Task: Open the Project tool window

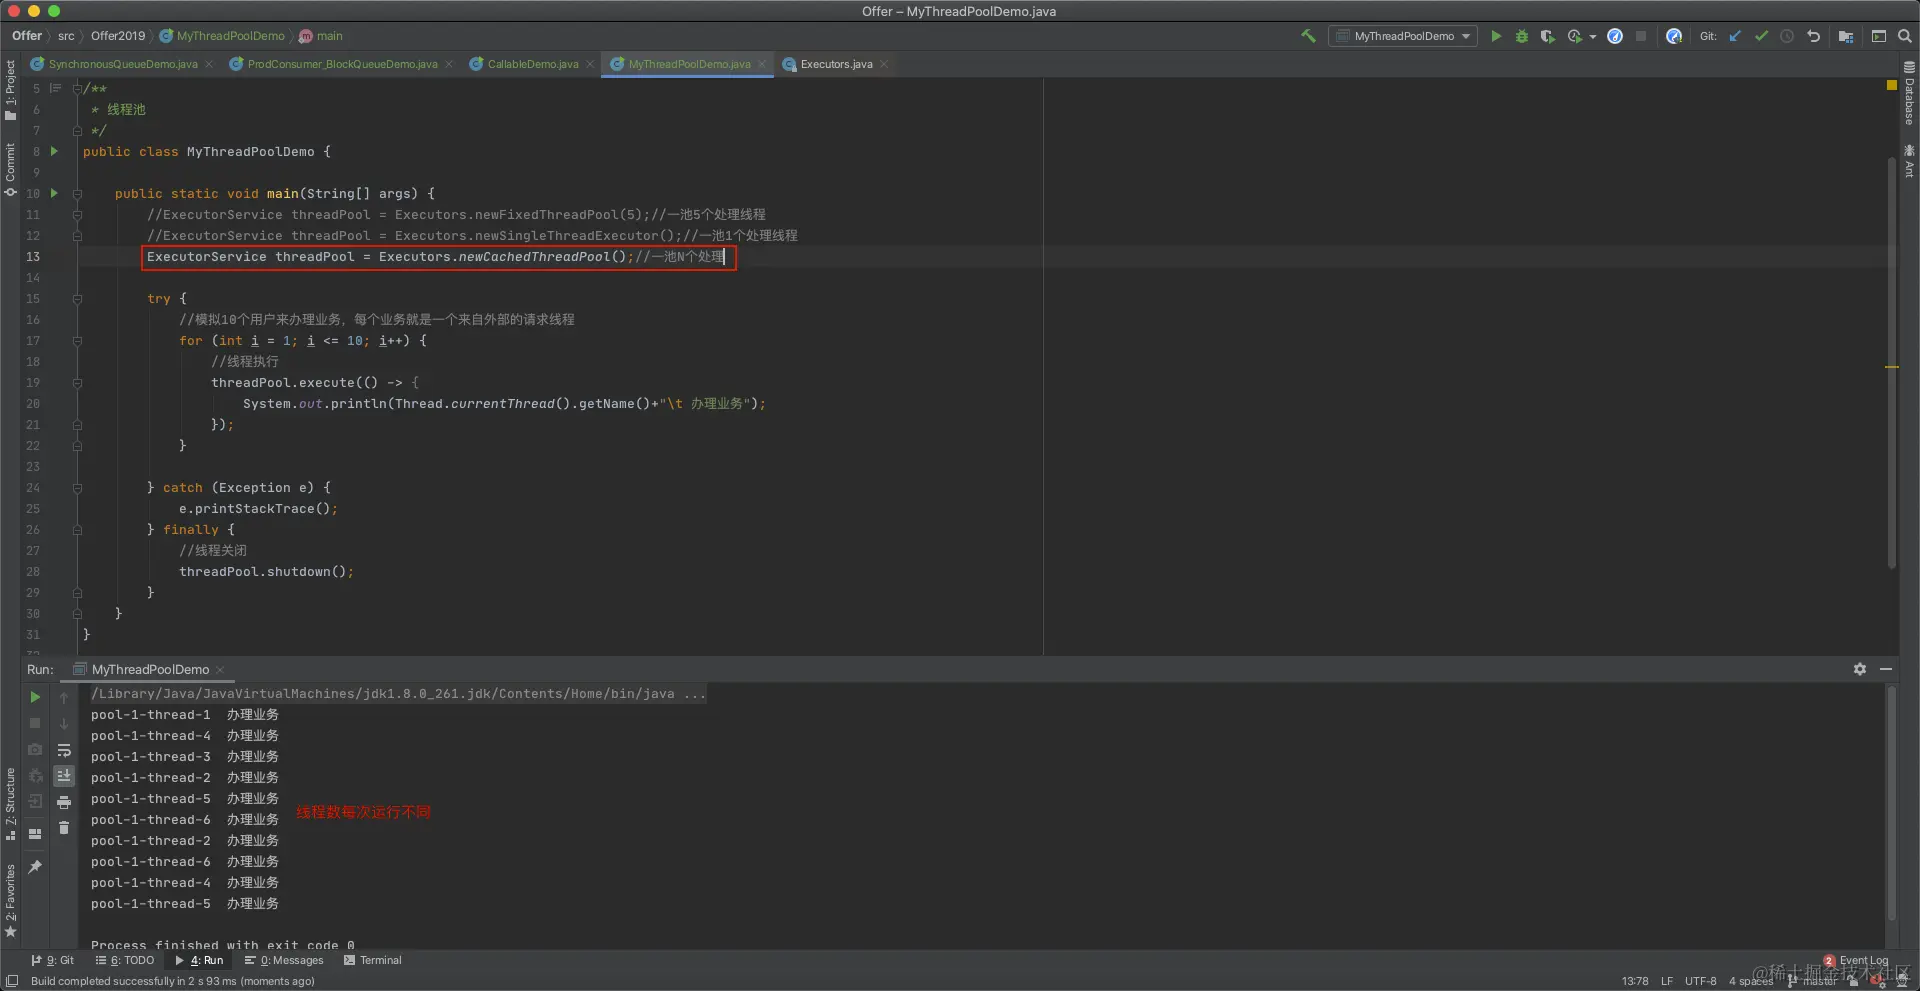Action: (10, 90)
